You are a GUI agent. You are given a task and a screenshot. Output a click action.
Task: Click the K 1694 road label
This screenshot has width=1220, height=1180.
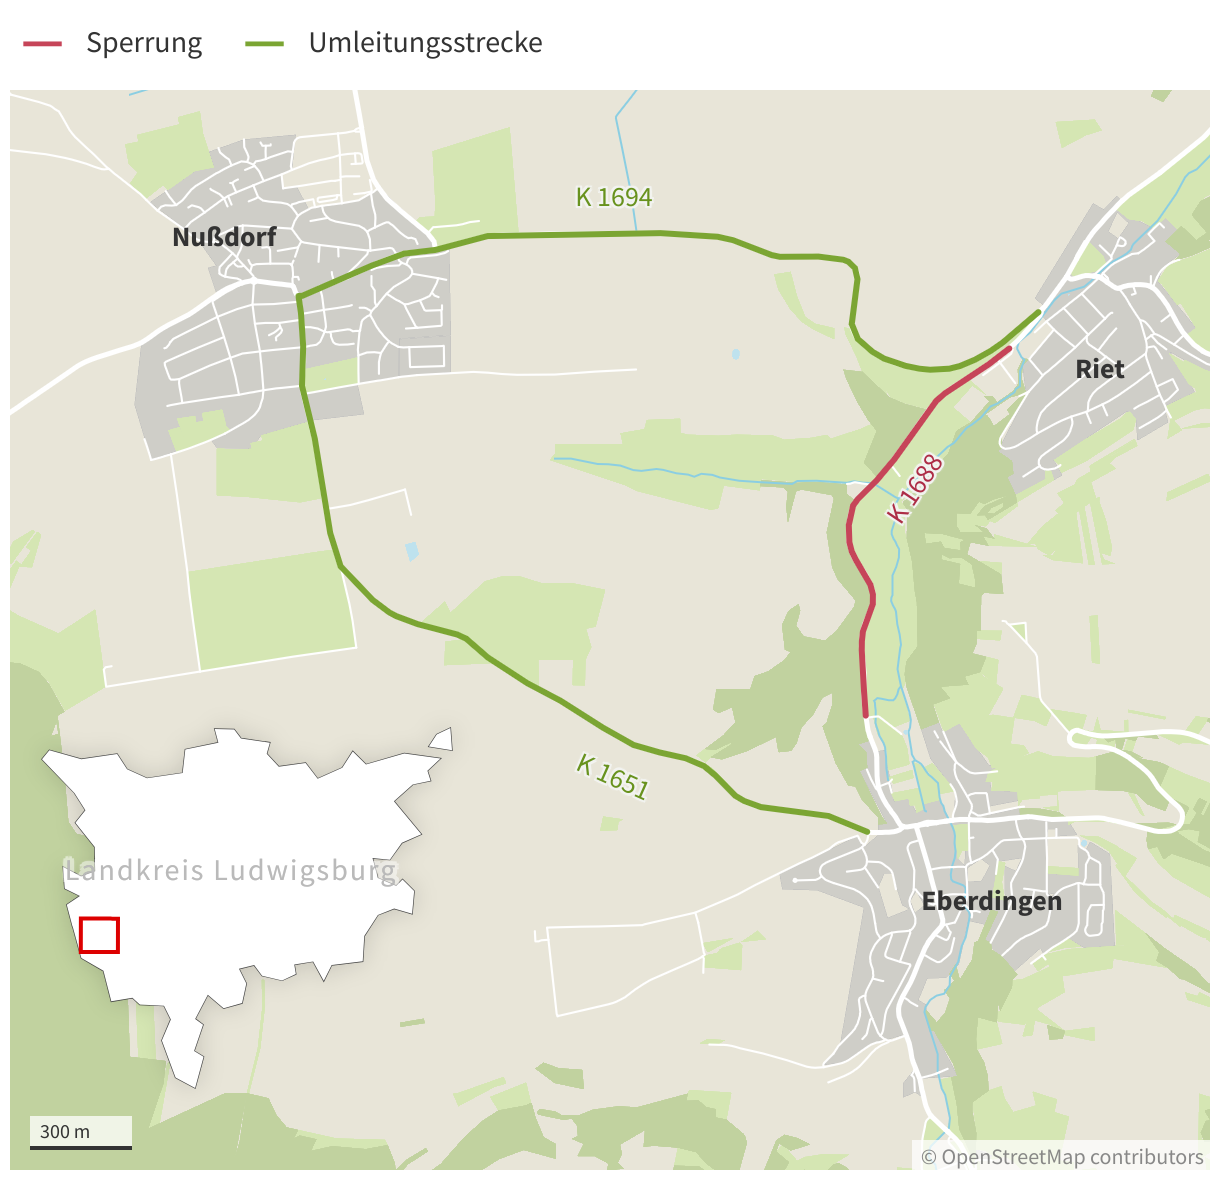pos(614,198)
